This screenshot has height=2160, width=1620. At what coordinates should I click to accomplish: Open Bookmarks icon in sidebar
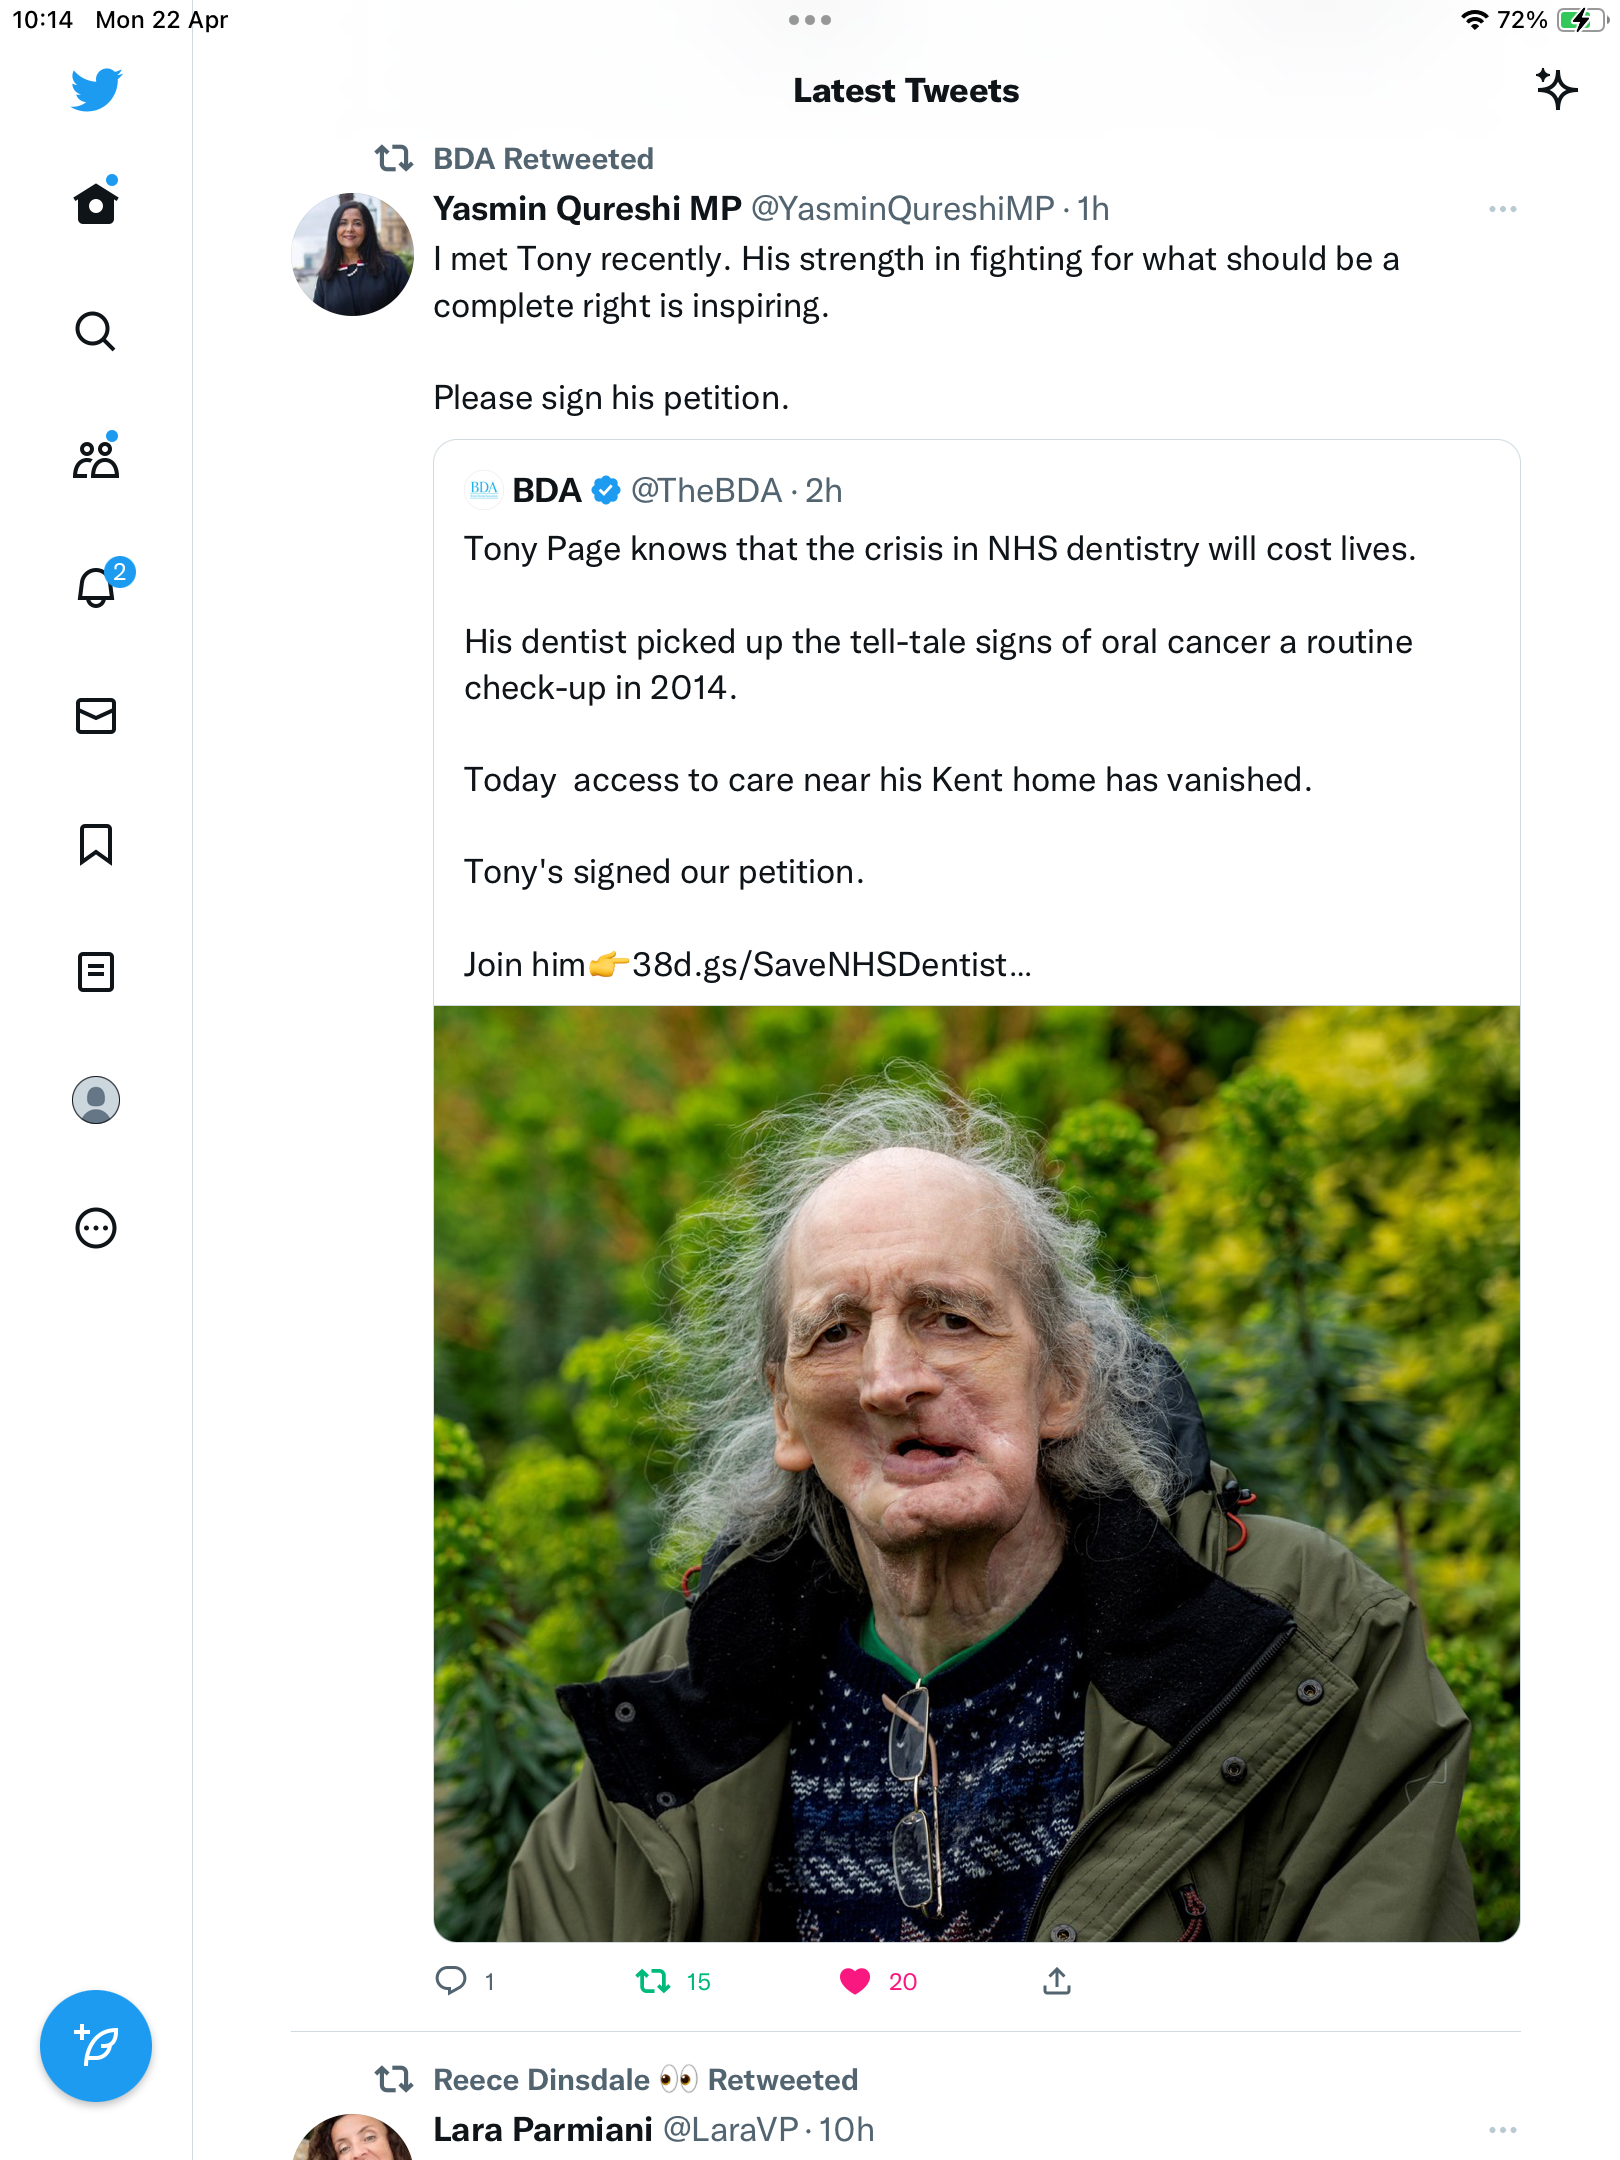(96, 844)
